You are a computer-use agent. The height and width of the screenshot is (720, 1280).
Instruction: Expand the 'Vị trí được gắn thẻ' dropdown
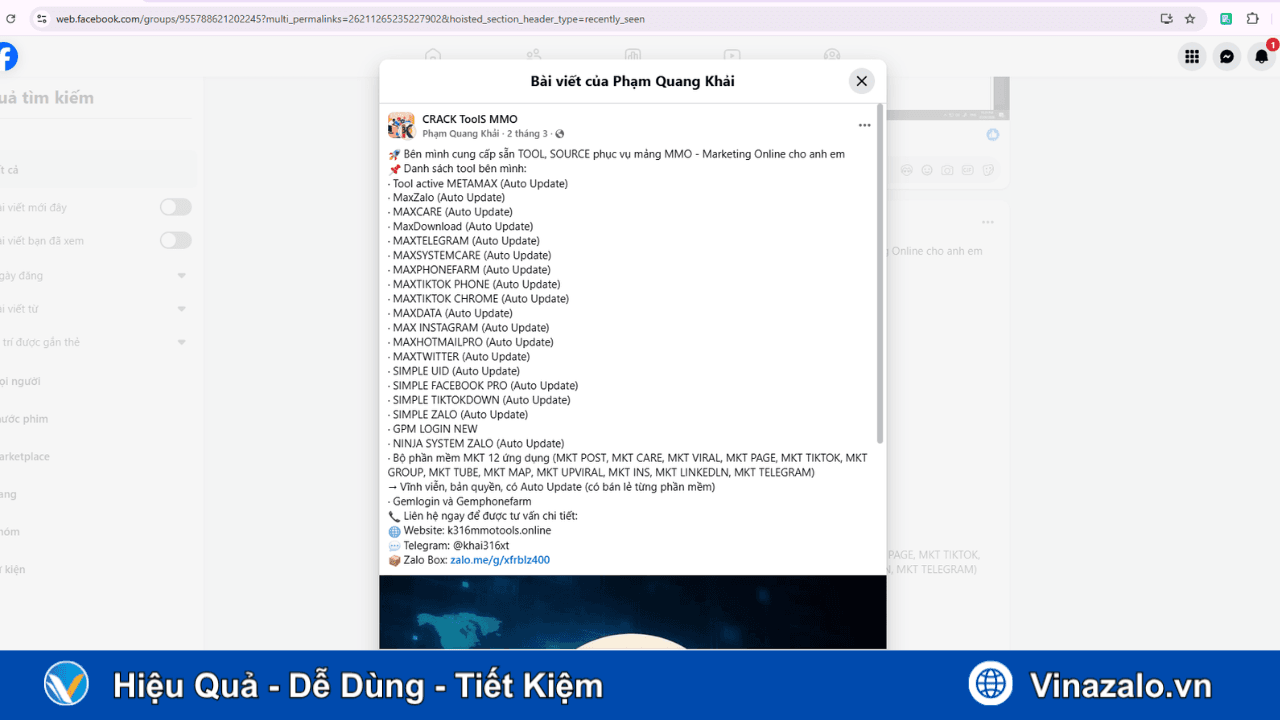181,342
